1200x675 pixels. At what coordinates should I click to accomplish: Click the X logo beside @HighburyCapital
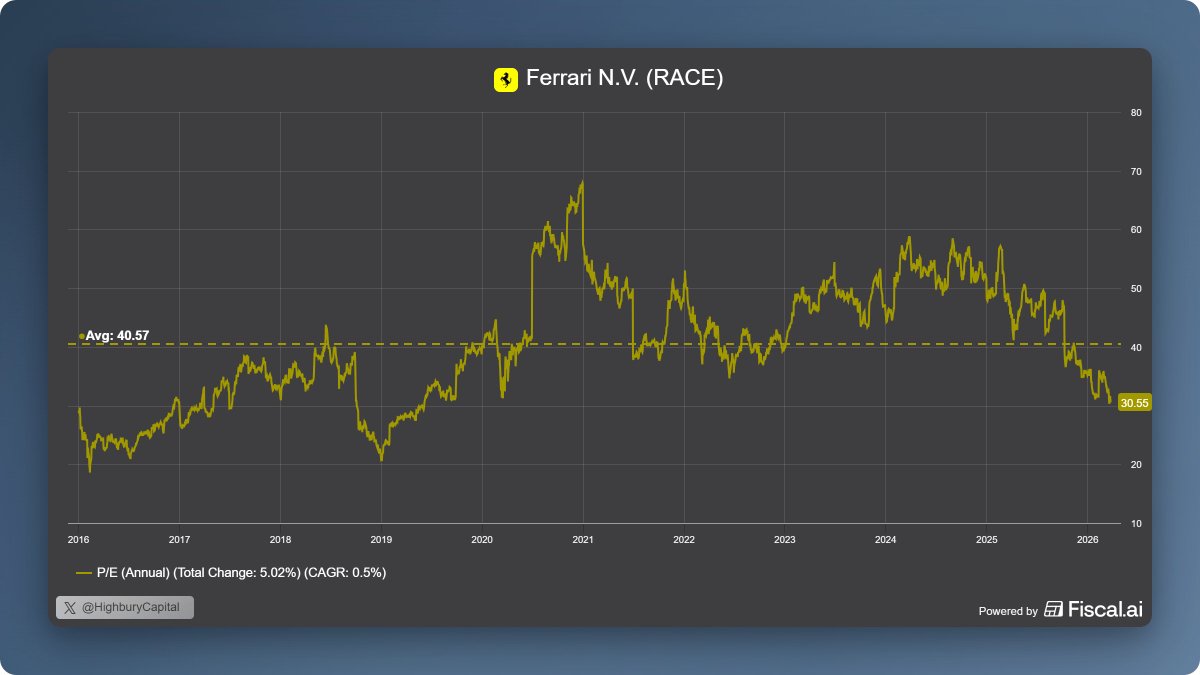(70, 607)
